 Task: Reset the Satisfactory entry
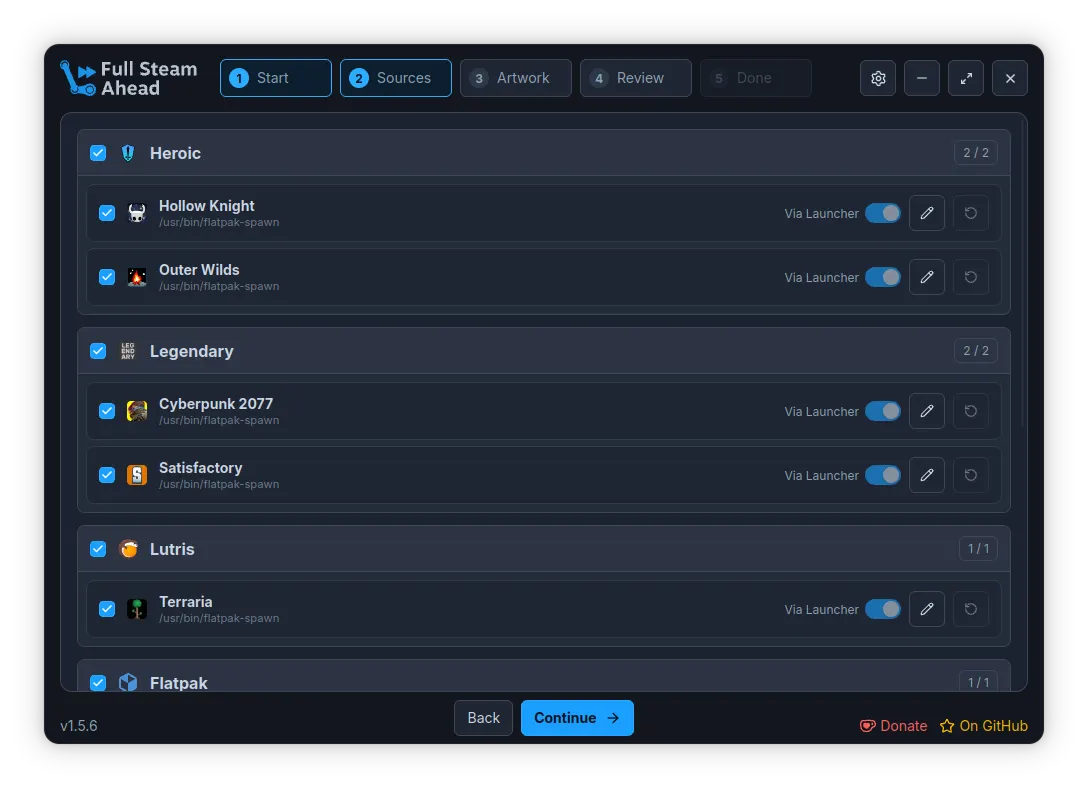coord(971,475)
